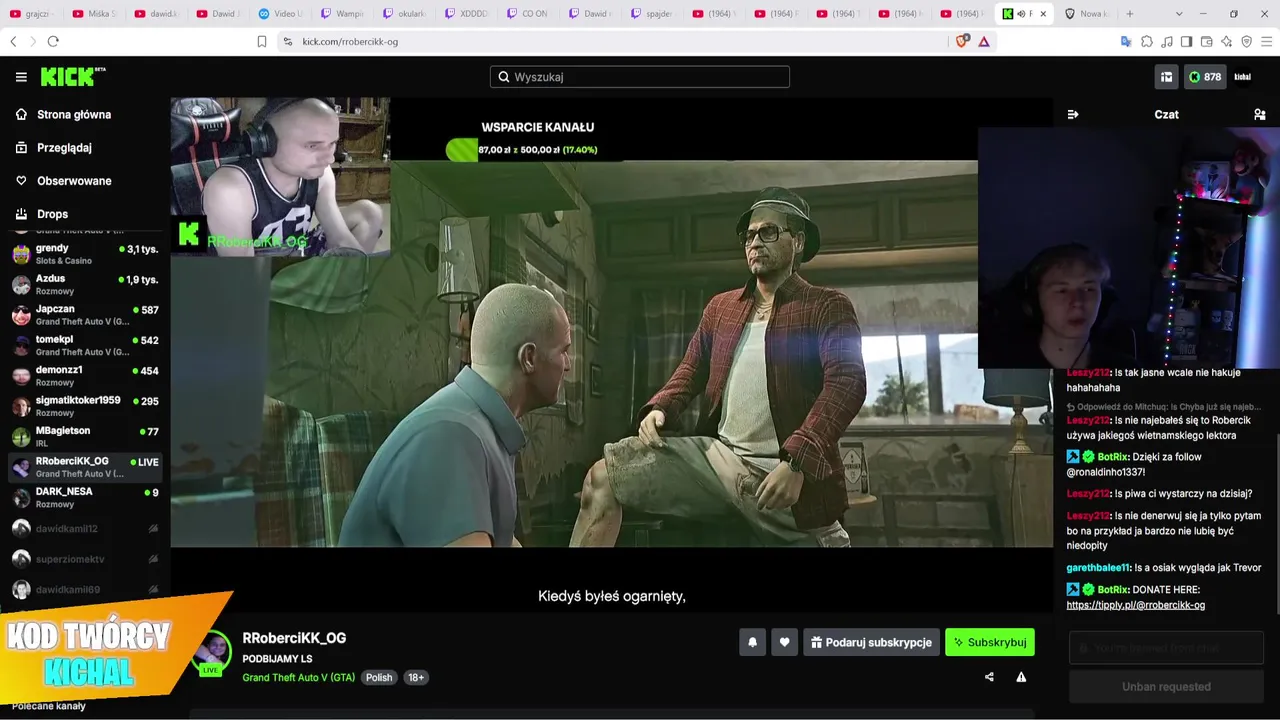Report the stream with warning icon
The width and height of the screenshot is (1280, 720).
coord(1021,677)
